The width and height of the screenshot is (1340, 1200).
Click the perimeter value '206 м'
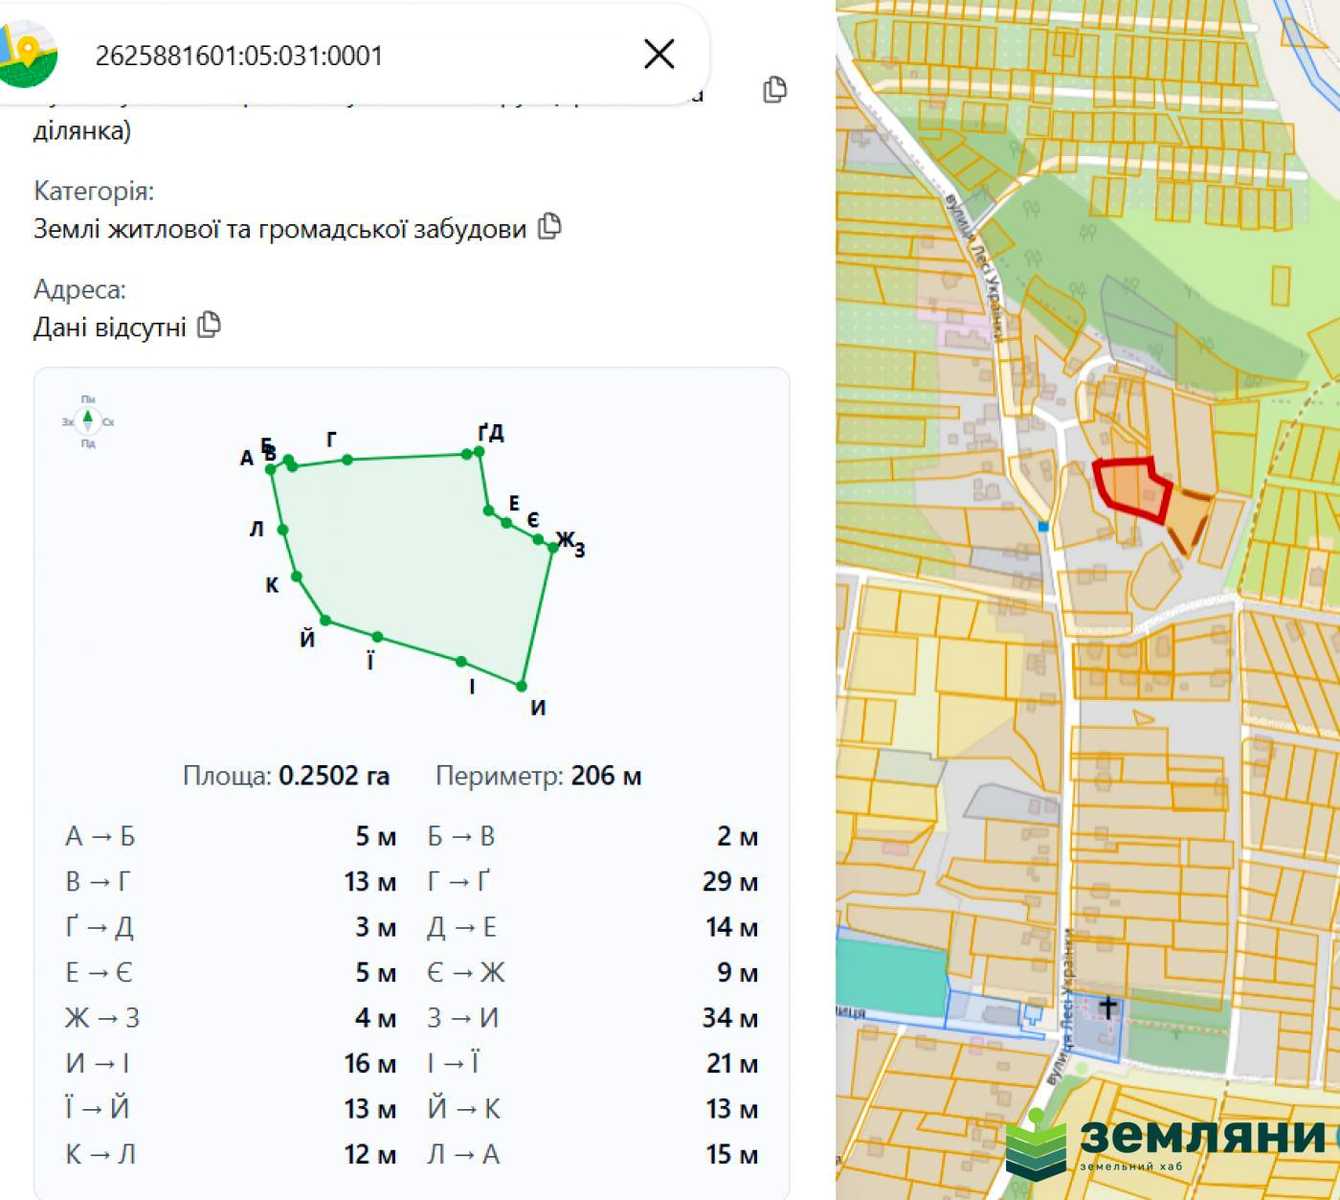(606, 776)
